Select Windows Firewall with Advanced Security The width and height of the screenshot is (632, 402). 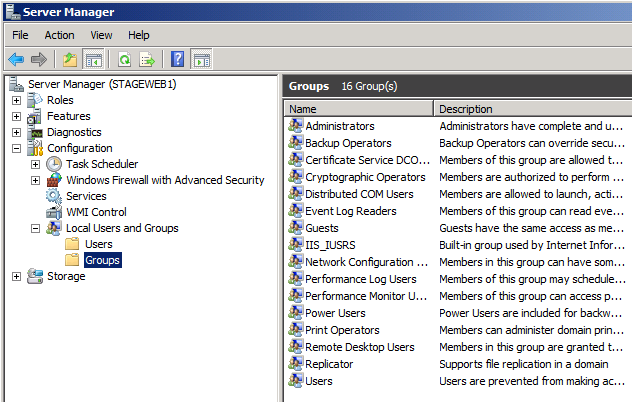point(165,180)
